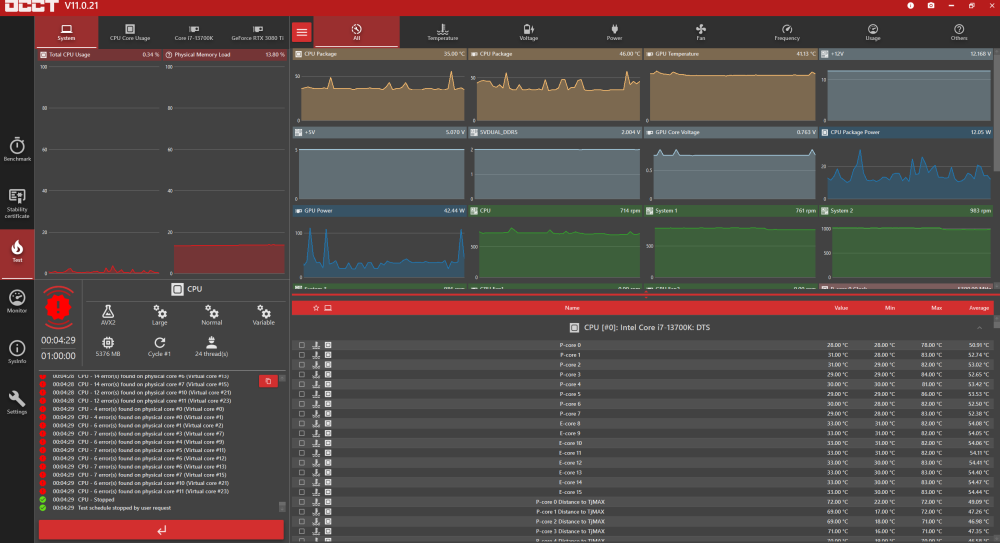This screenshot has width=1000, height=543.
Task: Sort table by the Value column header
Action: [x=841, y=308]
